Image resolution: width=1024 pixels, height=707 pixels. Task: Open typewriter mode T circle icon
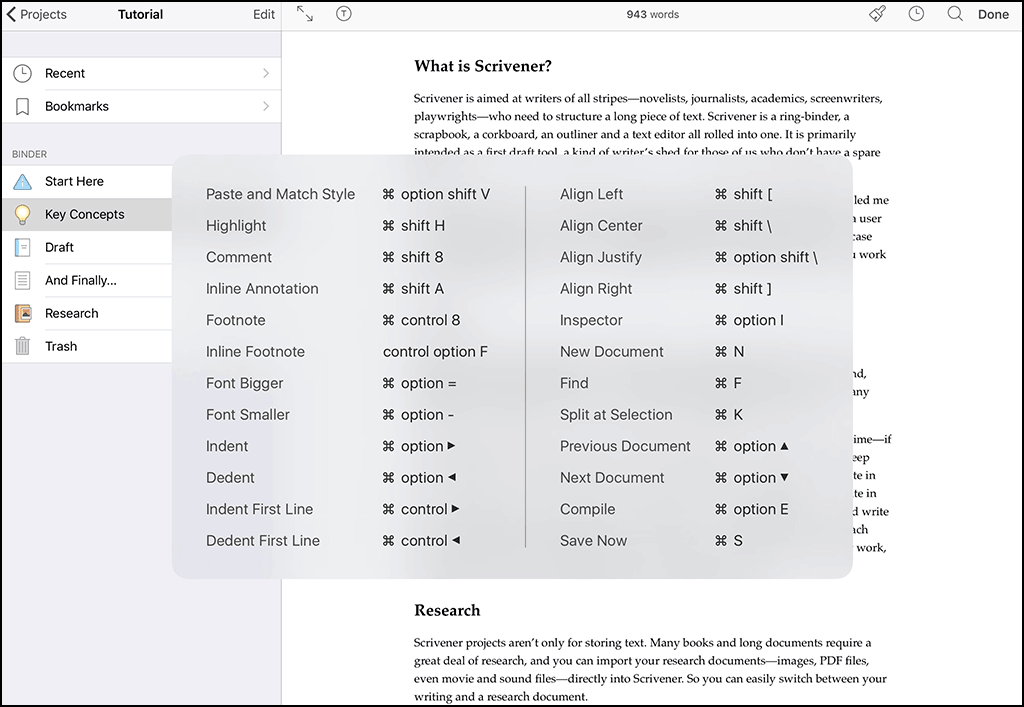pos(344,14)
